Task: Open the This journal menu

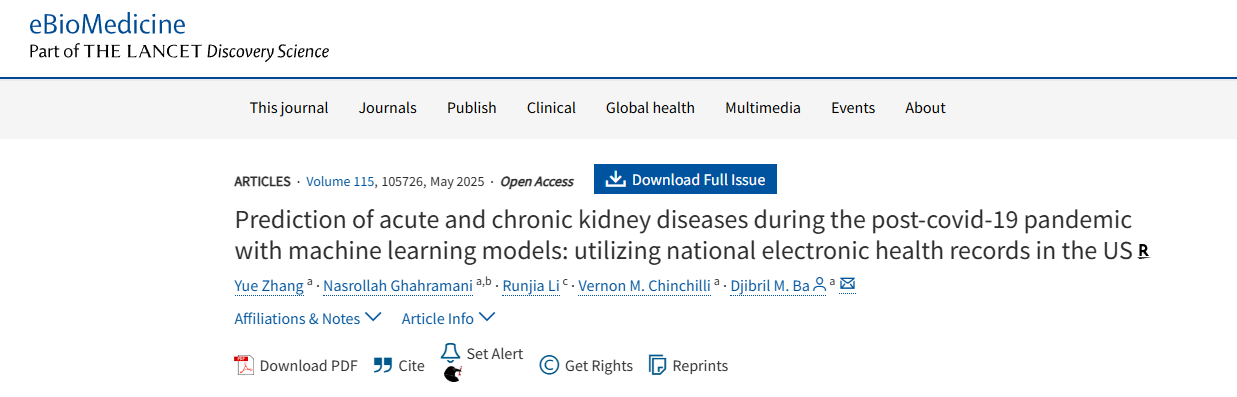Action: (x=289, y=108)
